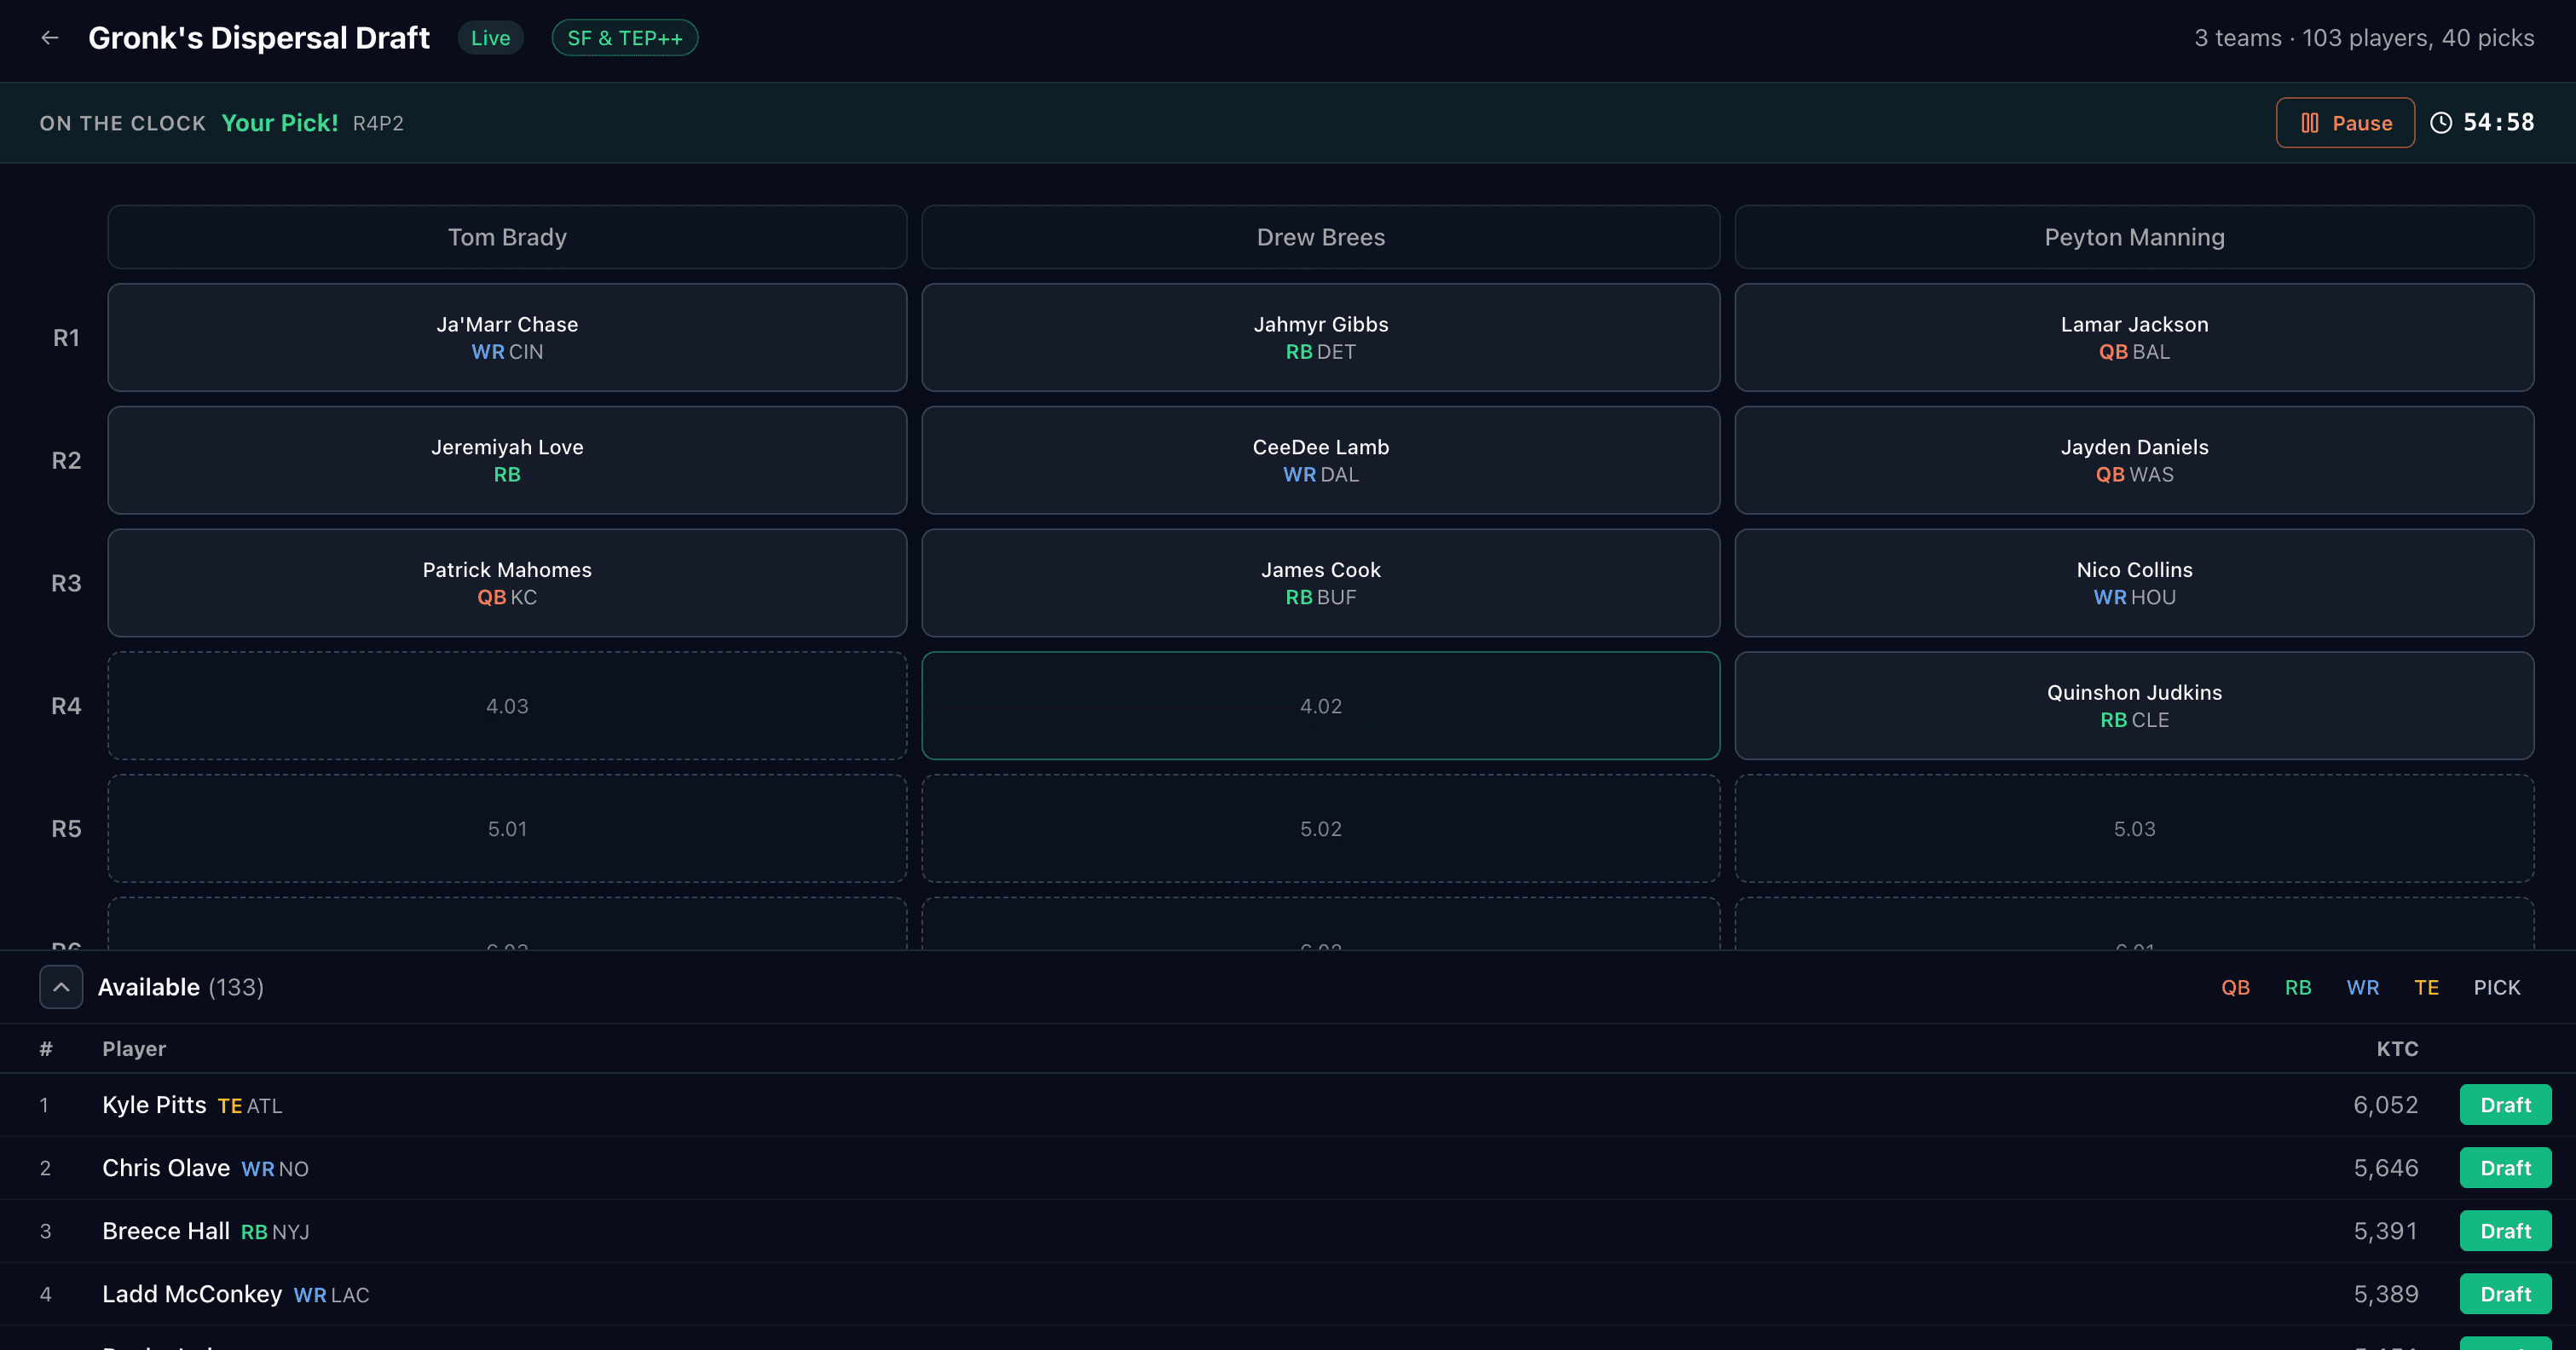Toggle the SF & TEP++ league format badge
Viewport: 2576px width, 1350px height.
624,37
